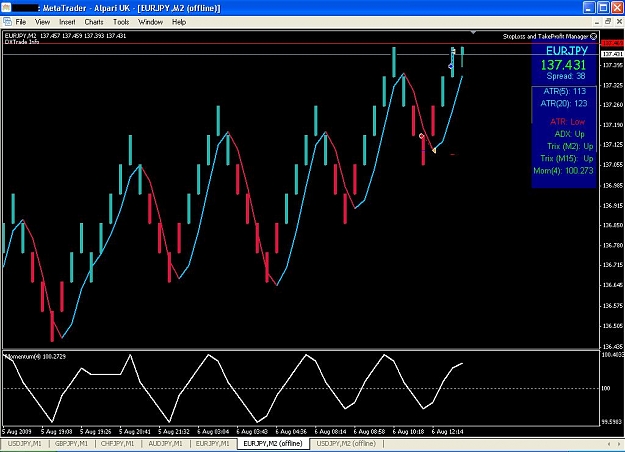Click the Trix (M2): Up status

click(570, 146)
